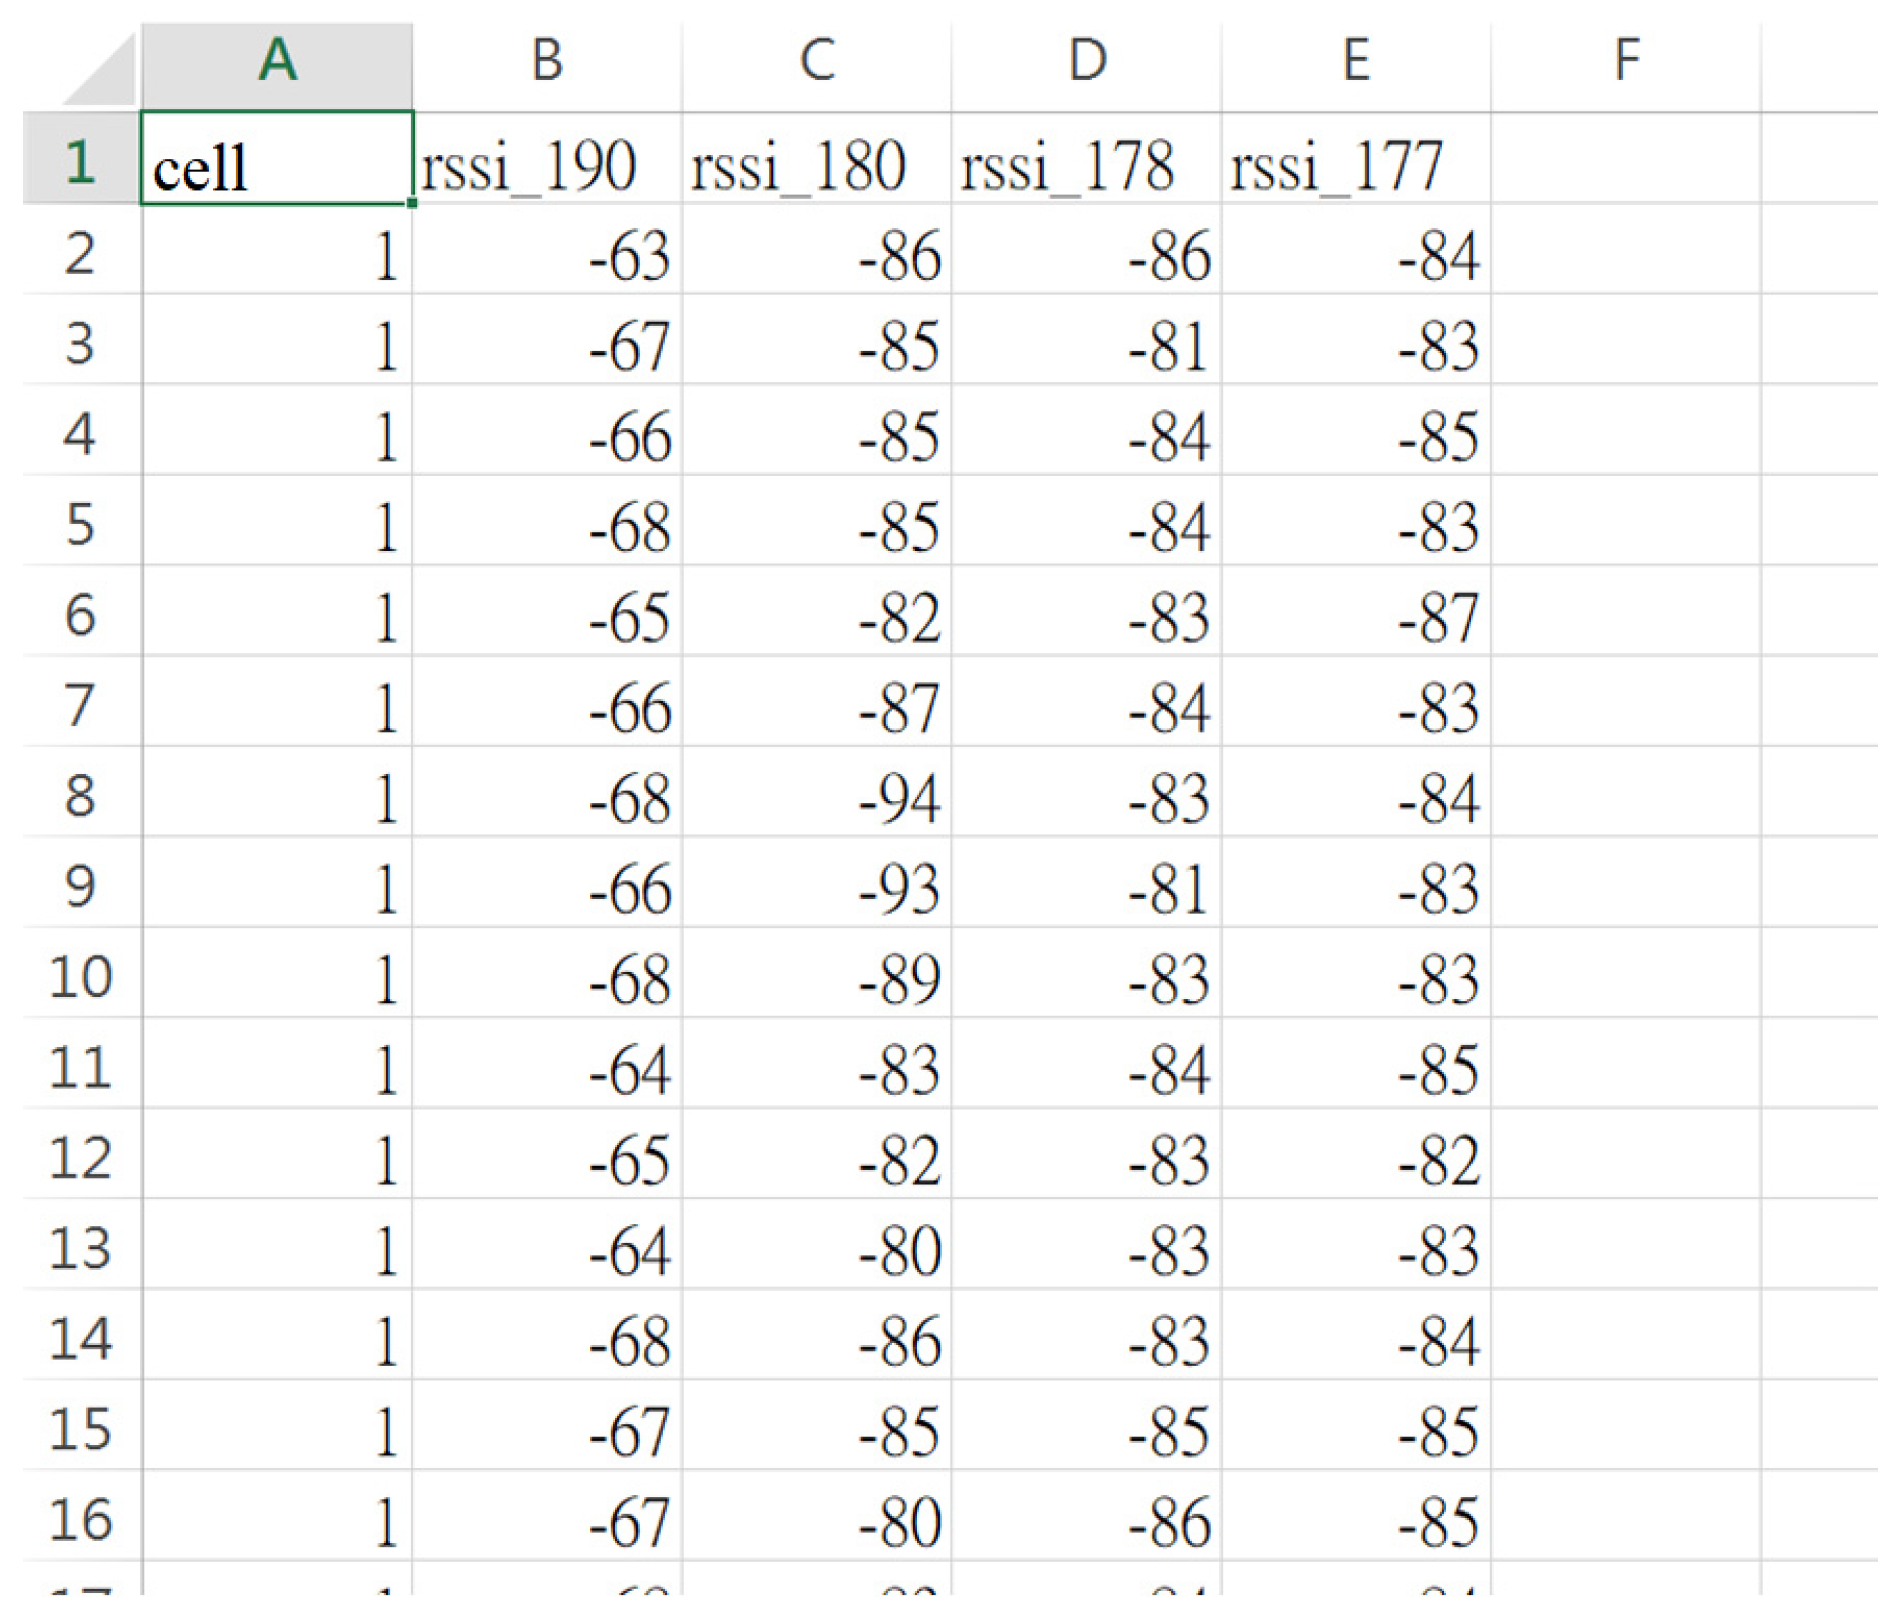Select cell with value -94 in row 8
The width and height of the screenshot is (1898, 1618).
pyautogui.click(x=817, y=793)
